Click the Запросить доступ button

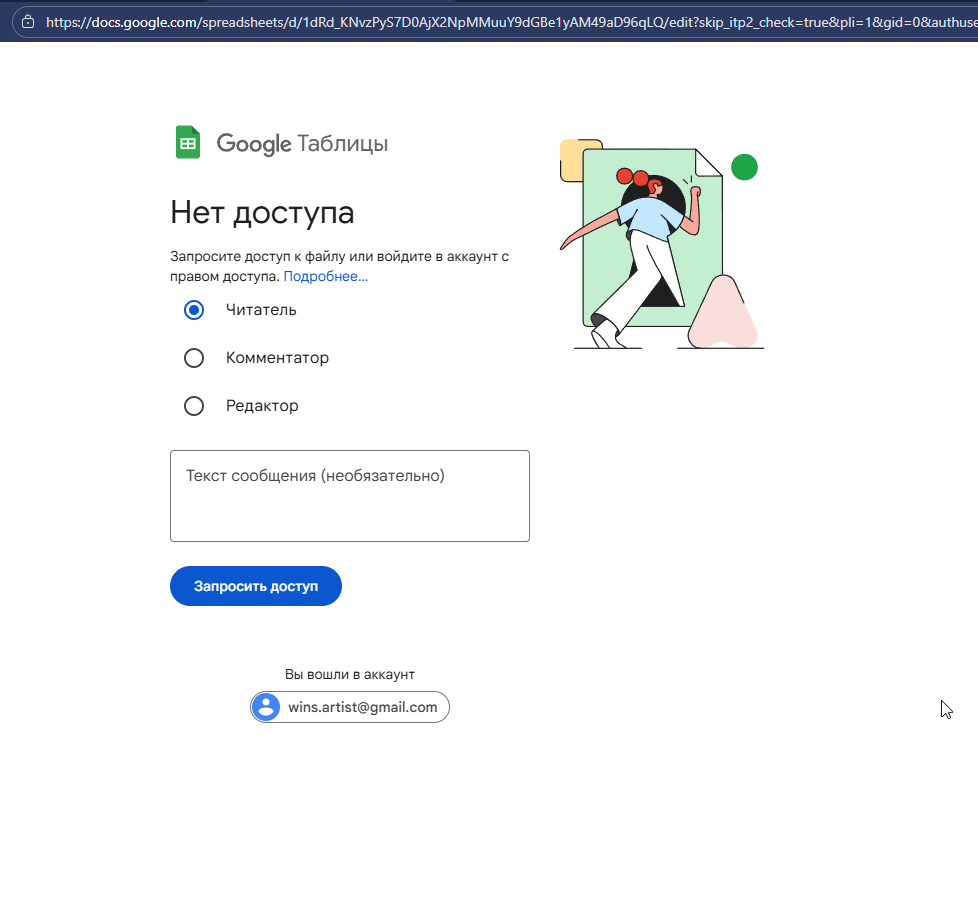click(256, 586)
